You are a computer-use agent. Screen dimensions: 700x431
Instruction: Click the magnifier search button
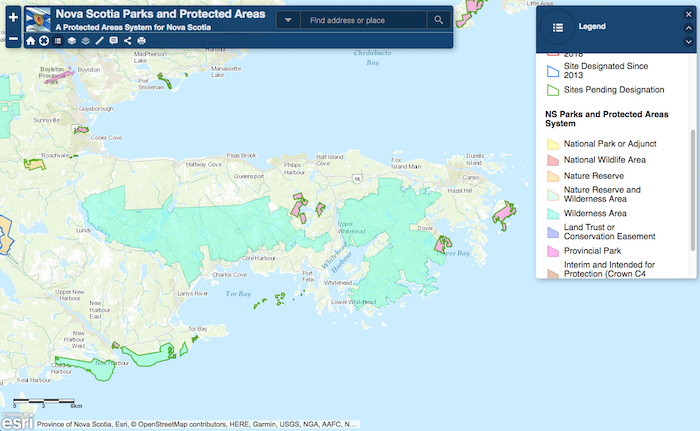pyautogui.click(x=438, y=20)
